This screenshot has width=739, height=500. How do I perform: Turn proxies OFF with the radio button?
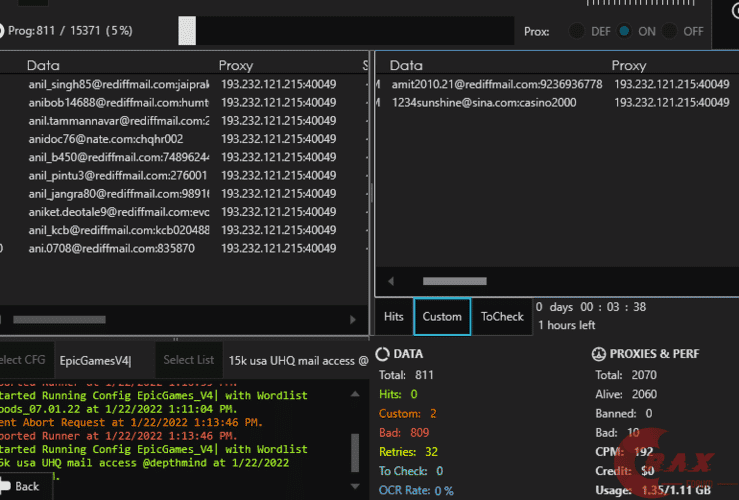(x=670, y=31)
